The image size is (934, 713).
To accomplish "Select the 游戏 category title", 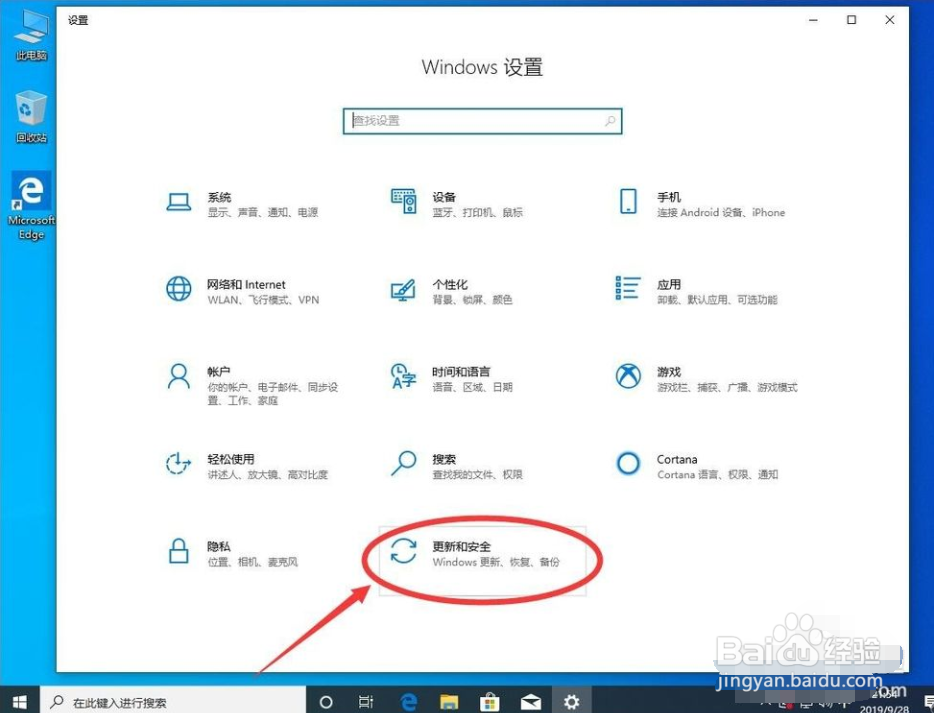I will pyautogui.click(x=669, y=372).
